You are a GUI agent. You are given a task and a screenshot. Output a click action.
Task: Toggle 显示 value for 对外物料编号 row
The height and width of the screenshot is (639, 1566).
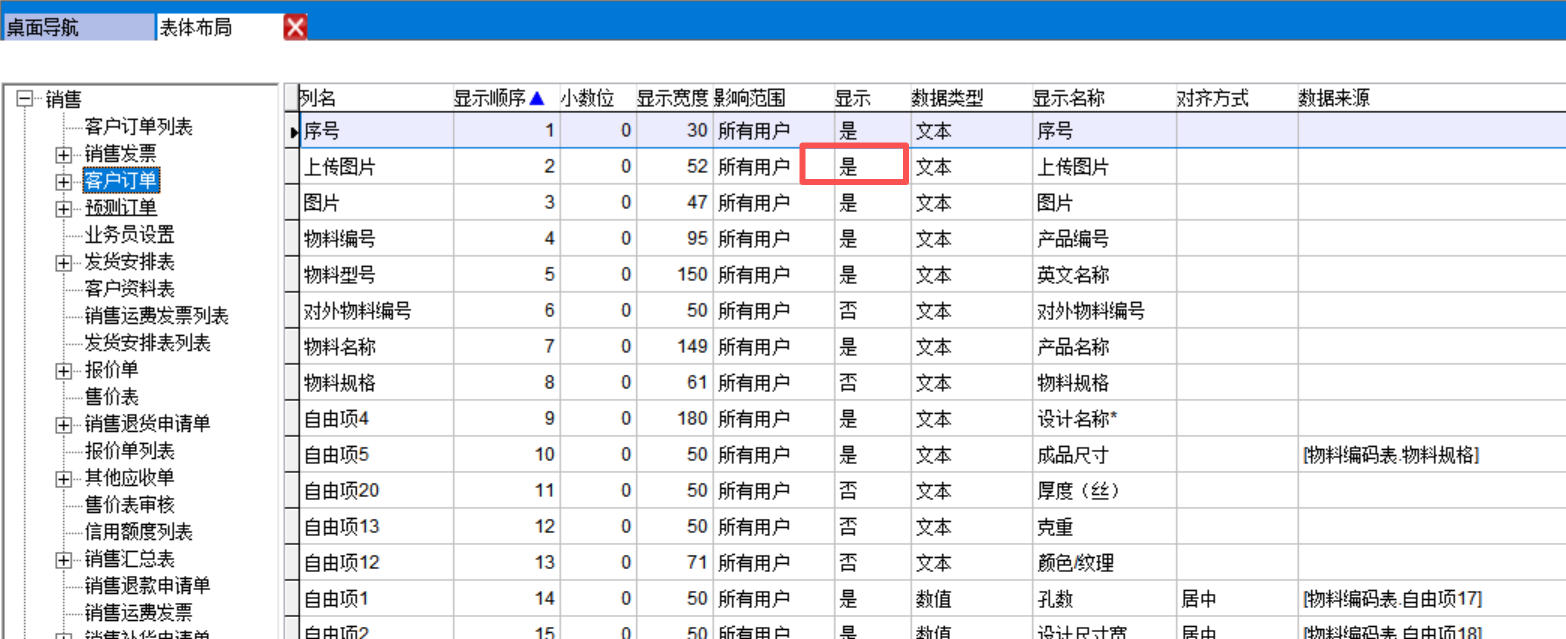(x=848, y=311)
